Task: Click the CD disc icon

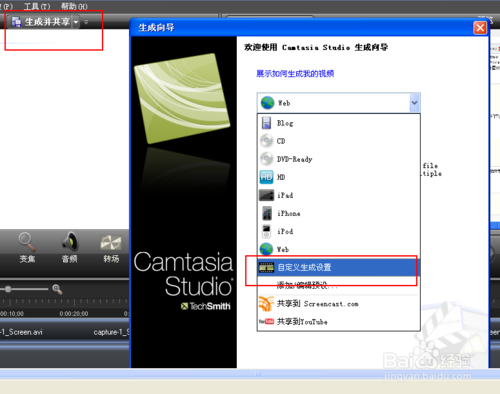Action: pyautogui.click(x=266, y=141)
